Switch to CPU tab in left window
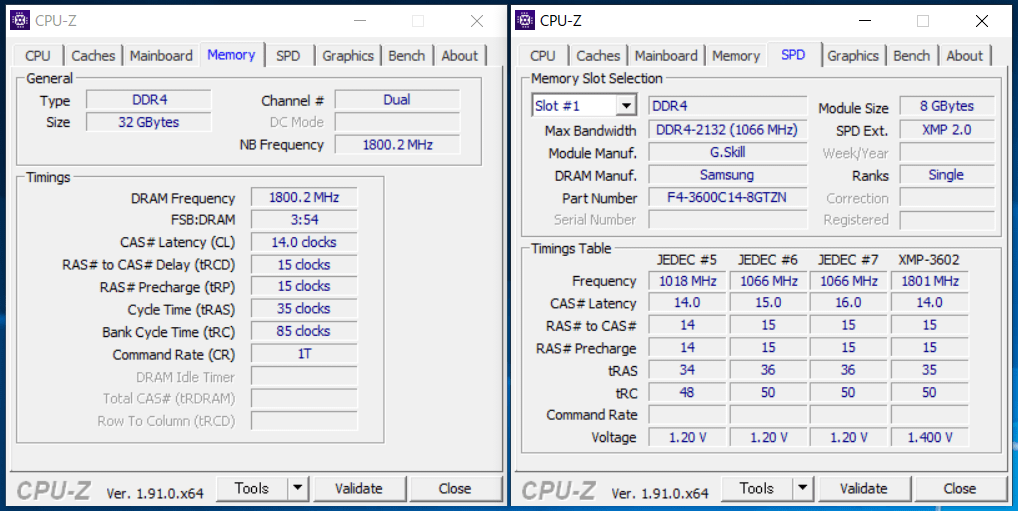This screenshot has height=511, width=1018. [x=38, y=56]
